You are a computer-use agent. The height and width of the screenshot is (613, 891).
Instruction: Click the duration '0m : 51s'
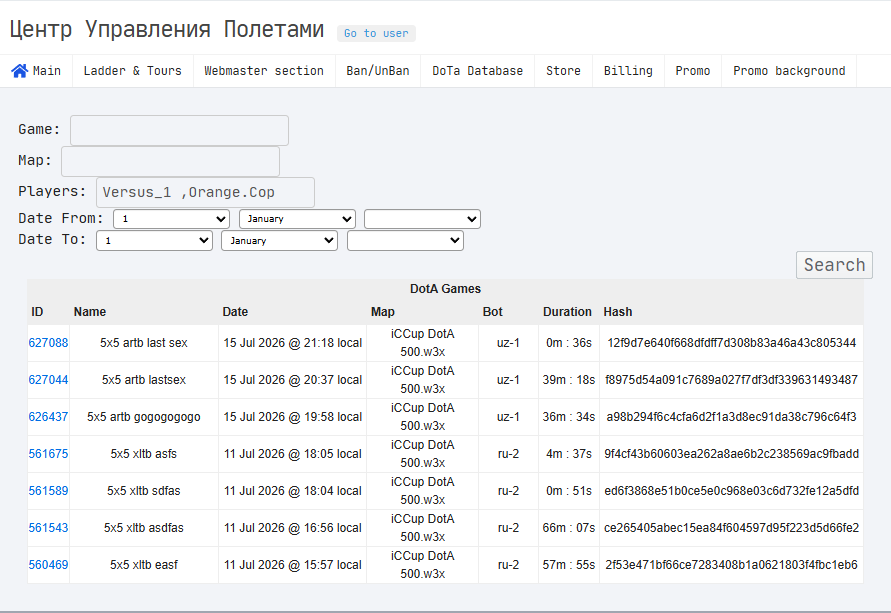569,490
